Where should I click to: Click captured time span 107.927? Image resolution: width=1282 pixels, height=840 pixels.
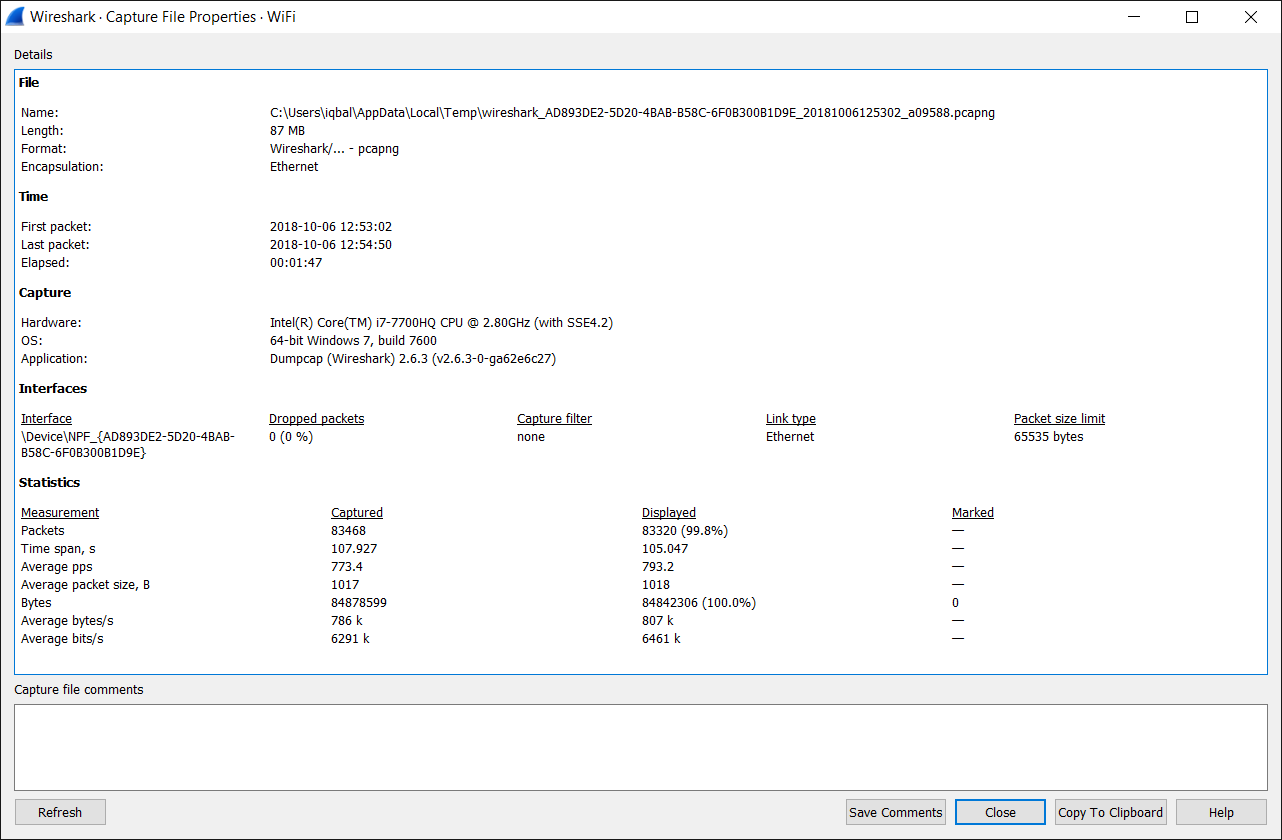tap(354, 549)
